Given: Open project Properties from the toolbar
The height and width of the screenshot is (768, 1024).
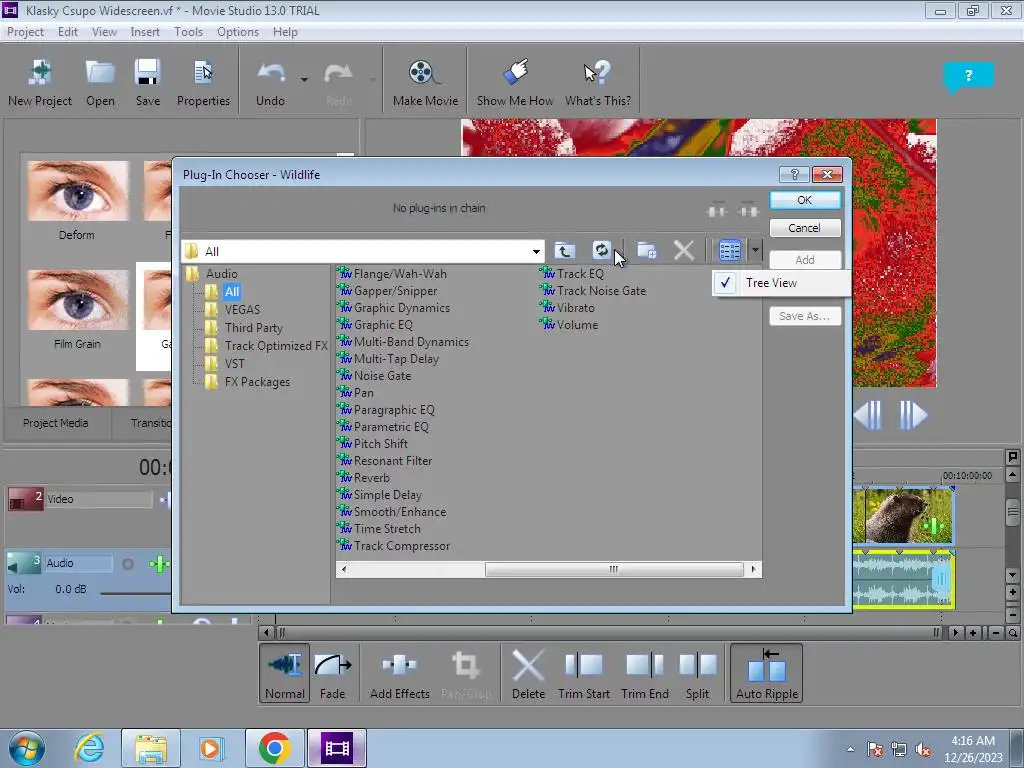Looking at the screenshot, I should click(x=203, y=83).
